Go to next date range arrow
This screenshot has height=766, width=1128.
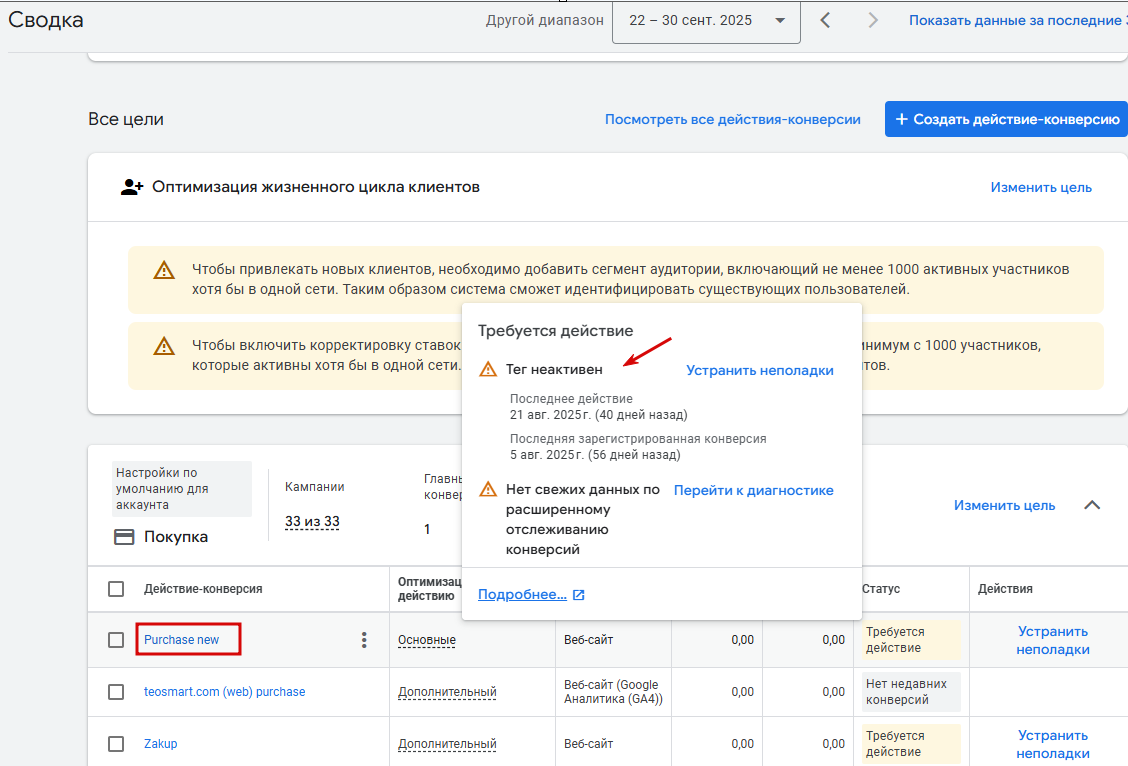pyautogui.click(x=873, y=20)
